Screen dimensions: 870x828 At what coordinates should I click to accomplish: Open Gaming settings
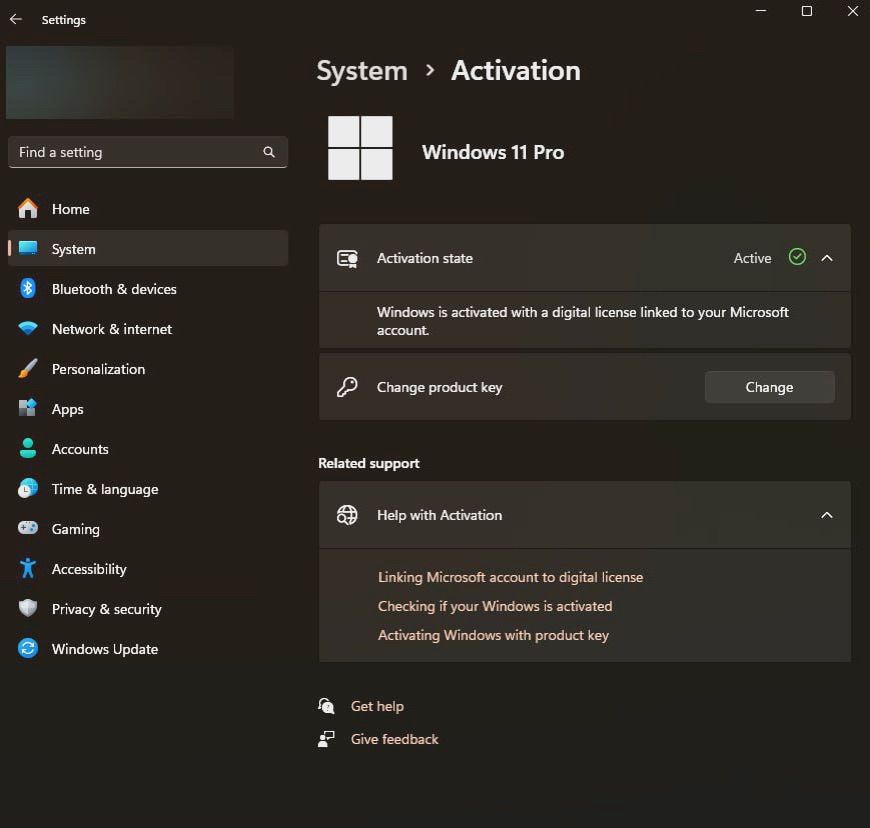click(148, 529)
